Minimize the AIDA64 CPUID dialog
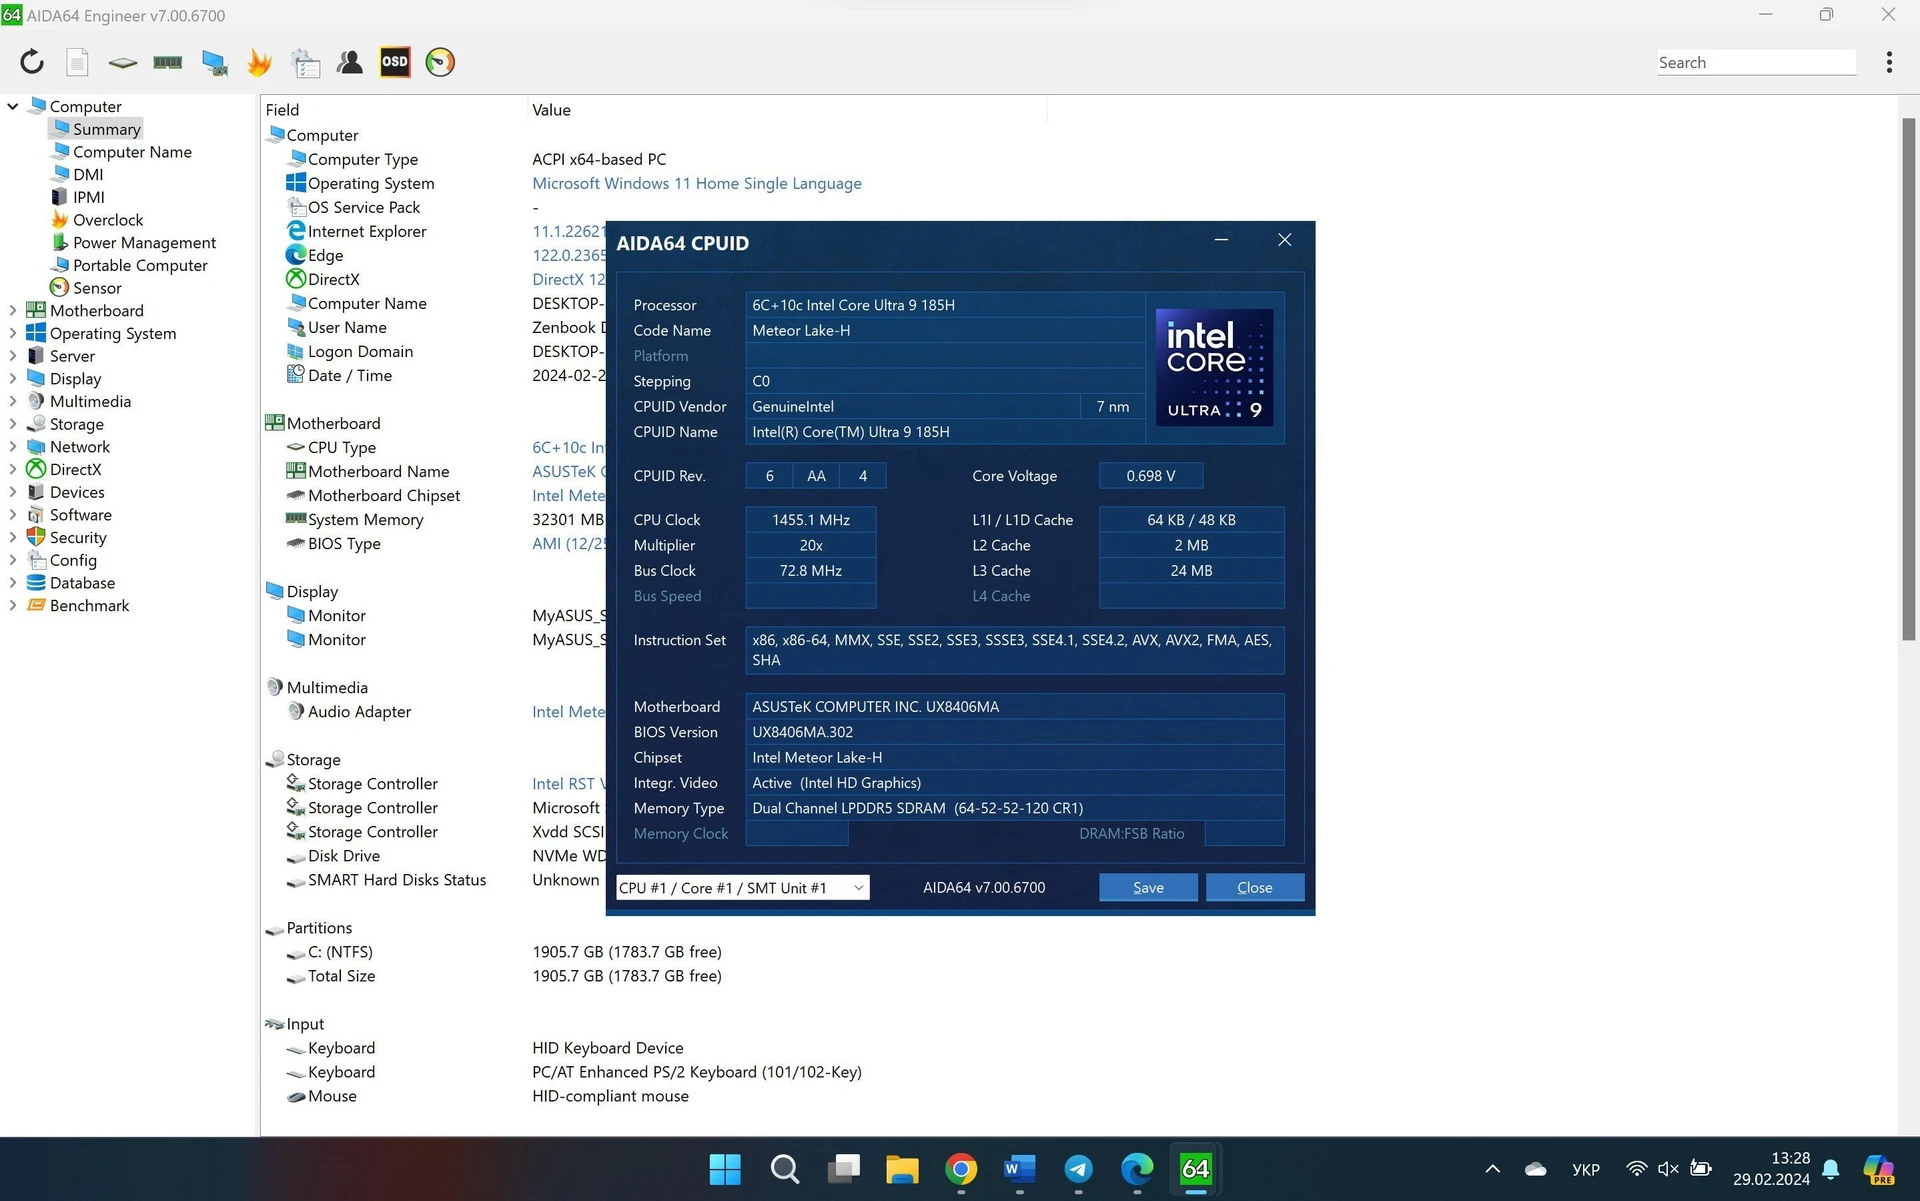Screen dimensions: 1920x1201 pos(1221,240)
